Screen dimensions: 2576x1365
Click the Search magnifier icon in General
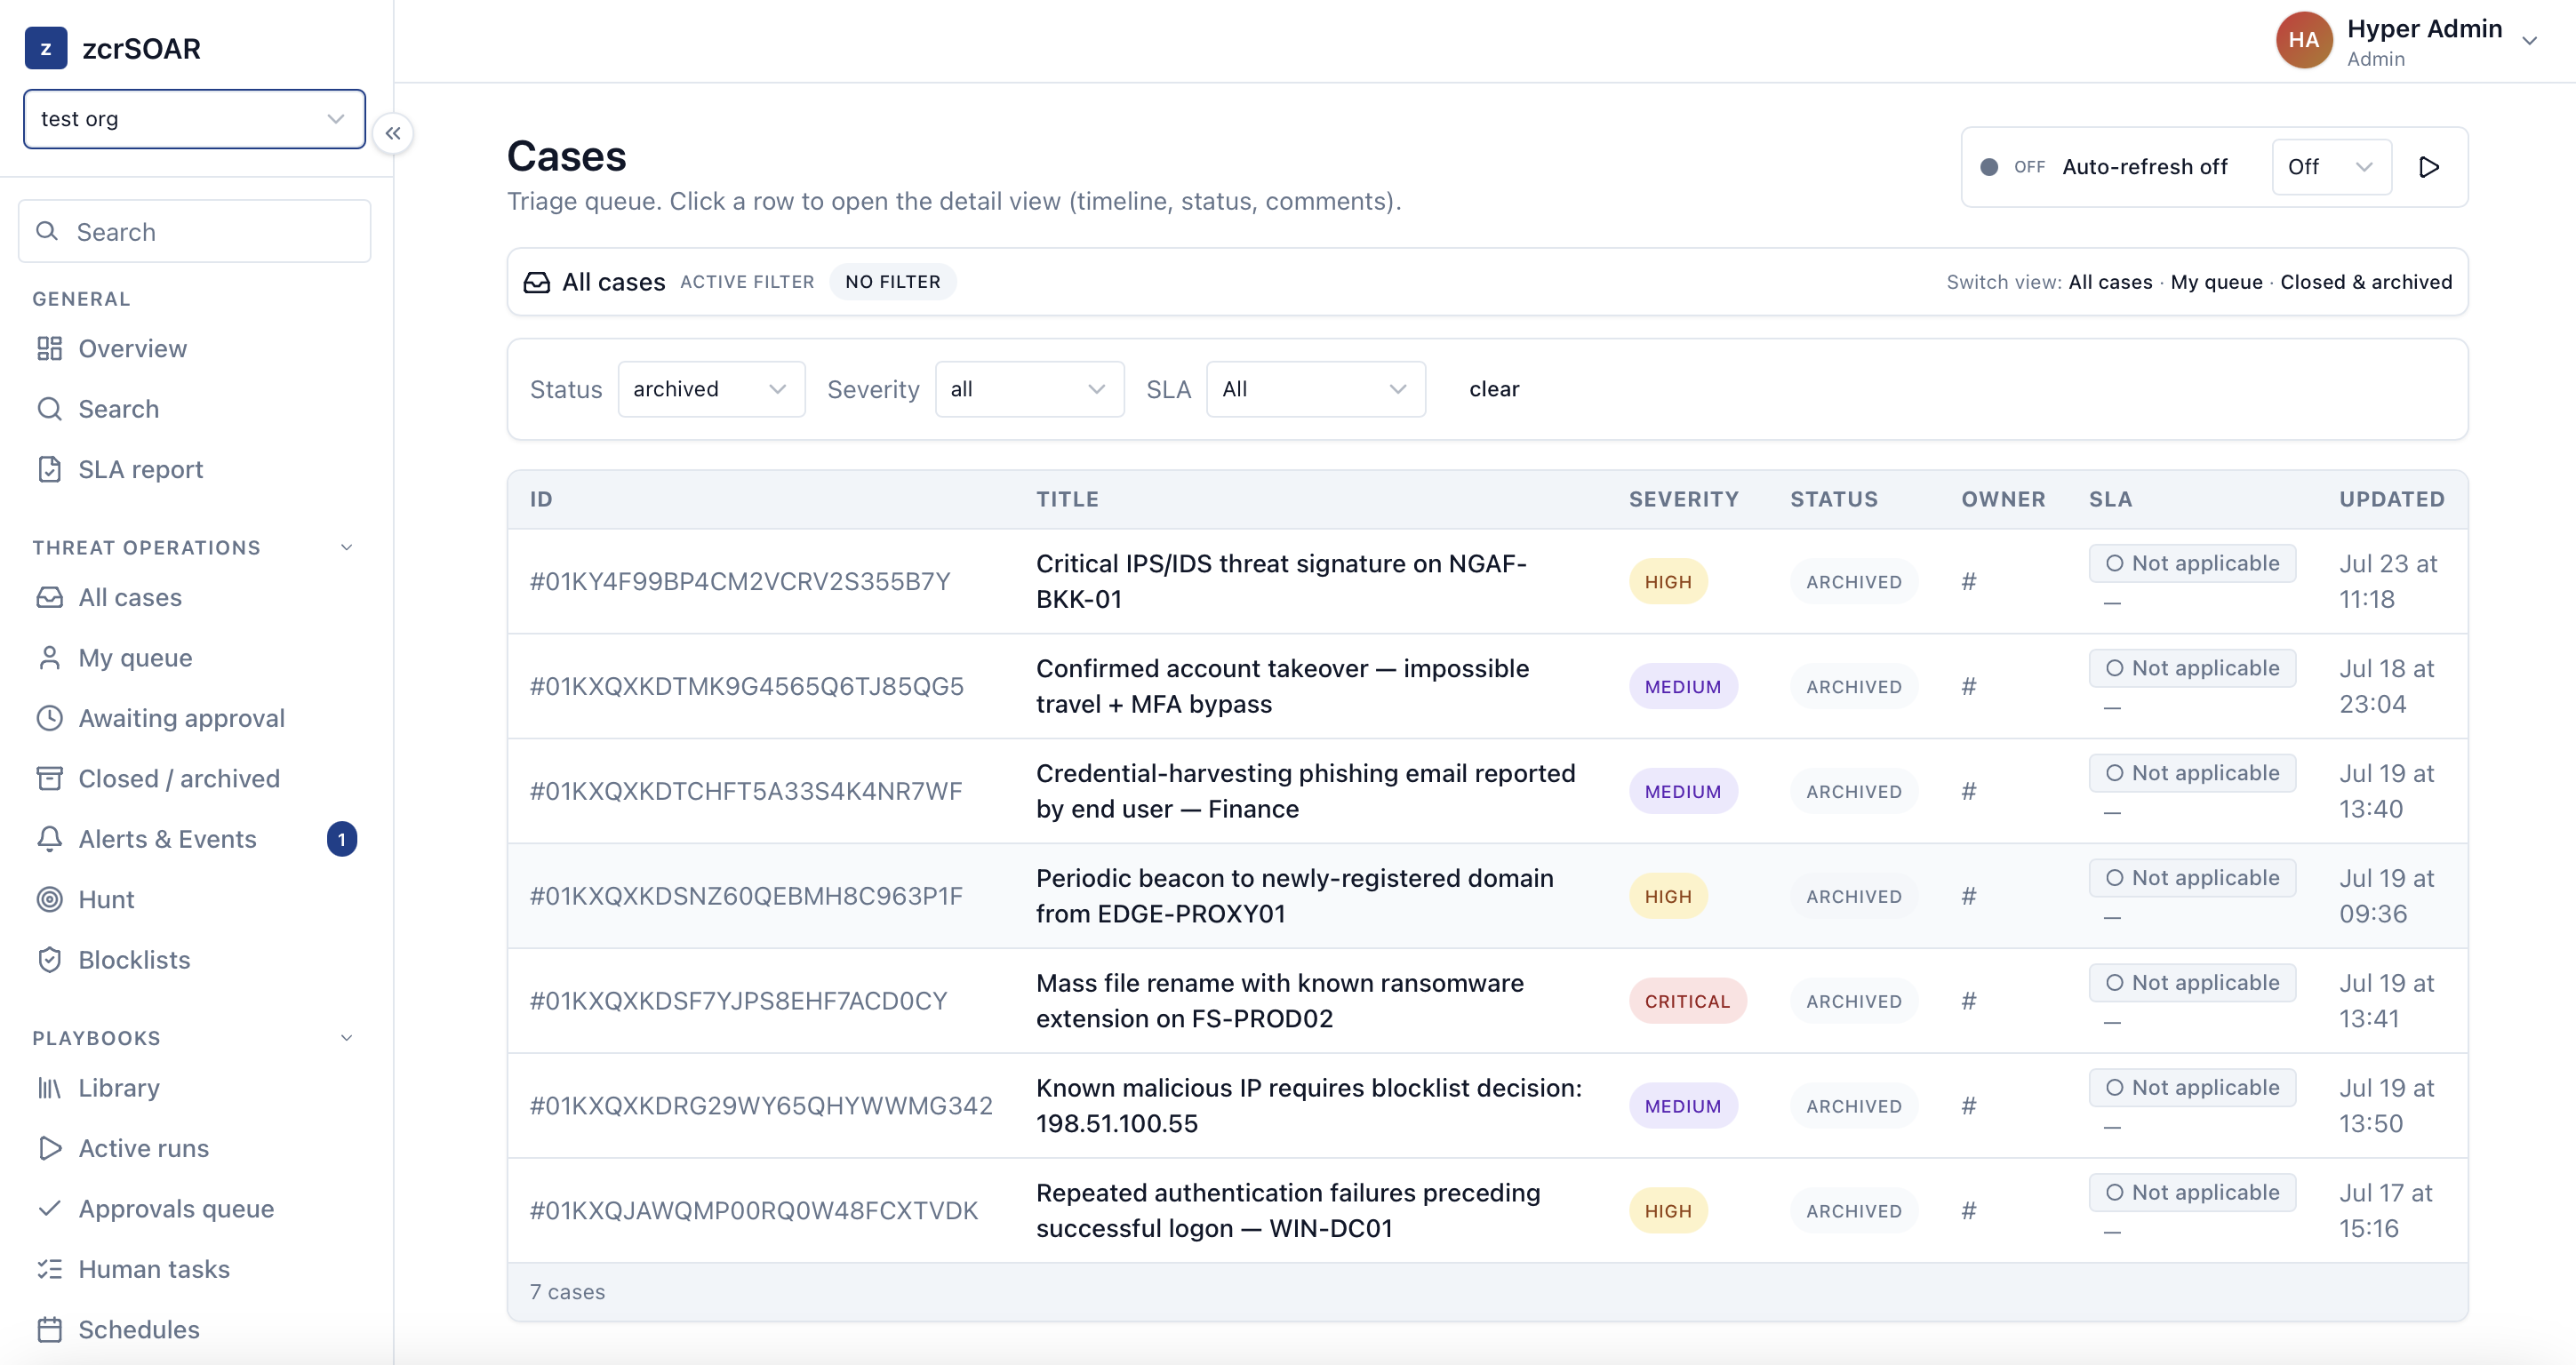click(x=49, y=409)
